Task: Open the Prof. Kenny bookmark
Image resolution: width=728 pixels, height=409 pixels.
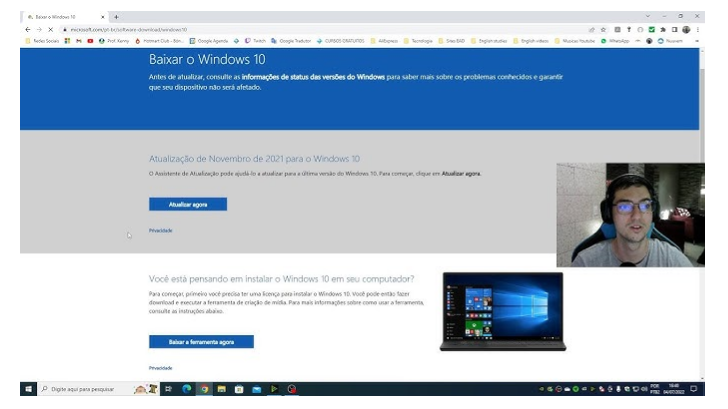Action: point(114,41)
